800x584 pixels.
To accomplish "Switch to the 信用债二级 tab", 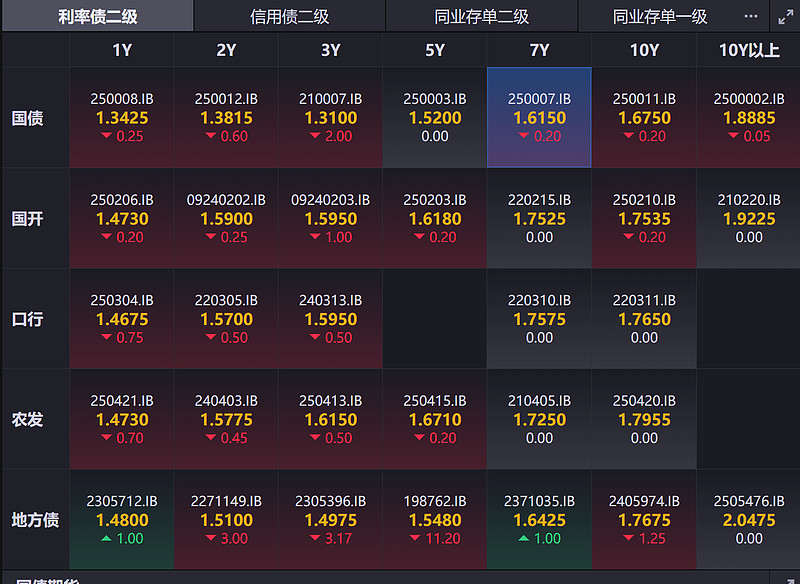I will click(286, 16).
